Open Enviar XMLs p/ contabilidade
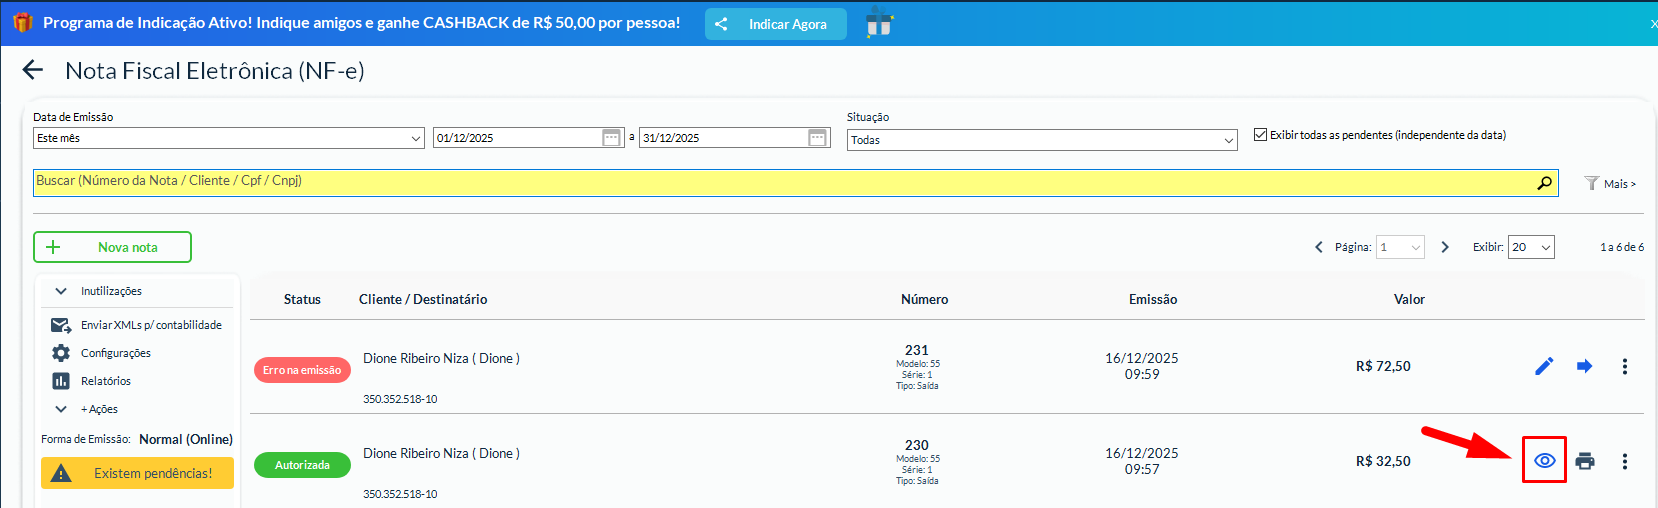 pyautogui.click(x=150, y=325)
